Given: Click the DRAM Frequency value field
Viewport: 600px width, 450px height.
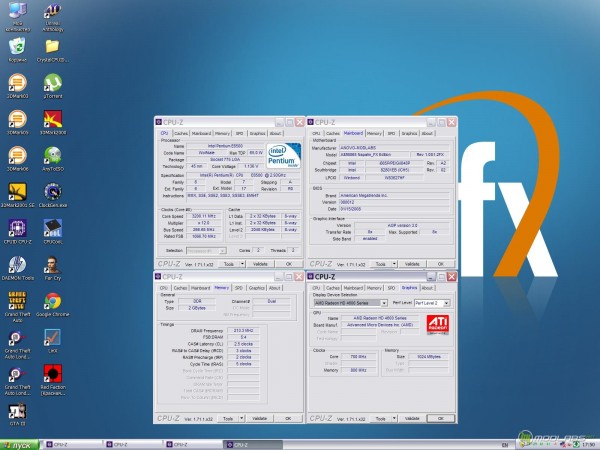Looking at the screenshot, I should click(x=243, y=330).
